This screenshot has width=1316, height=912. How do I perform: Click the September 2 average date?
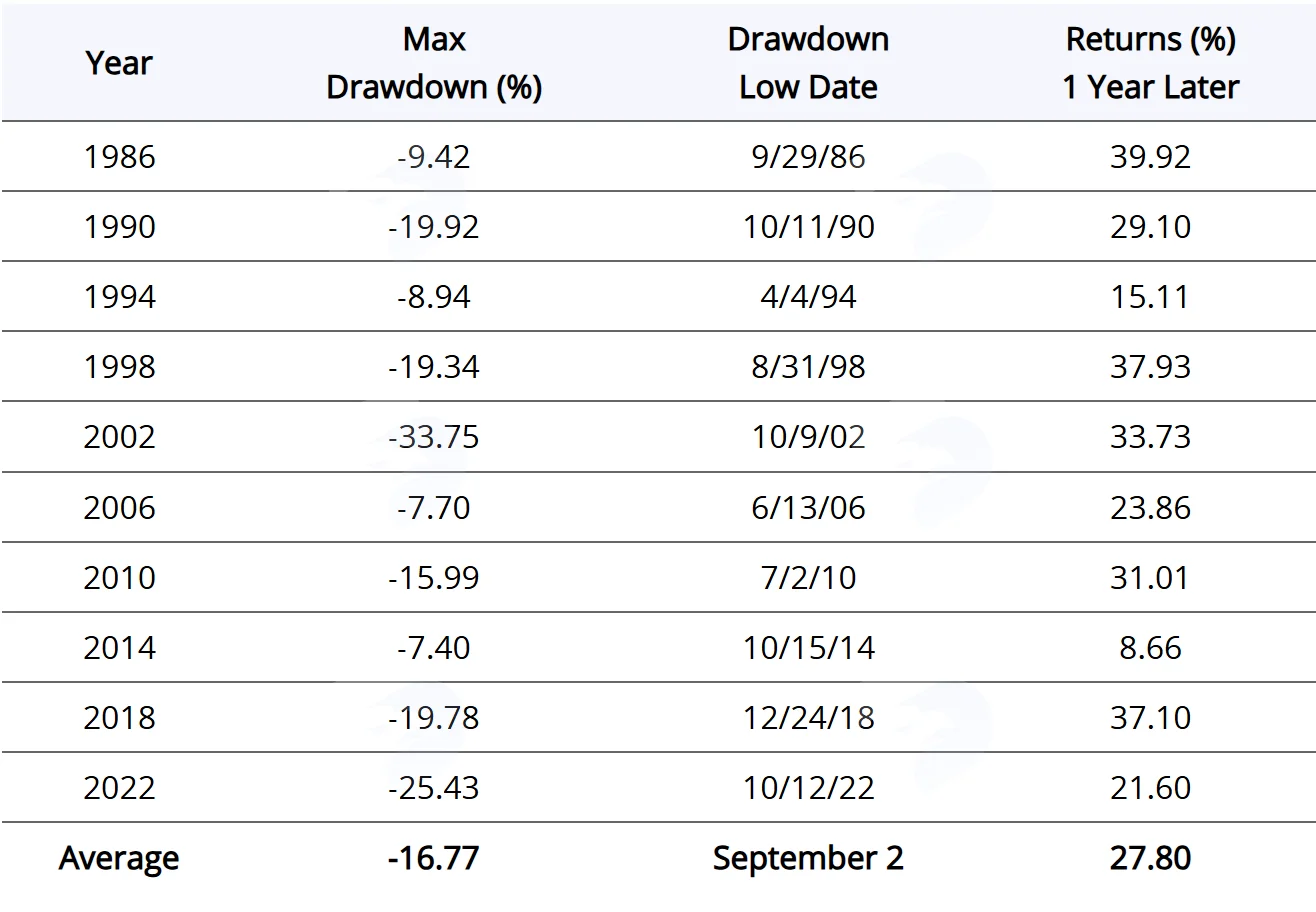pos(808,858)
